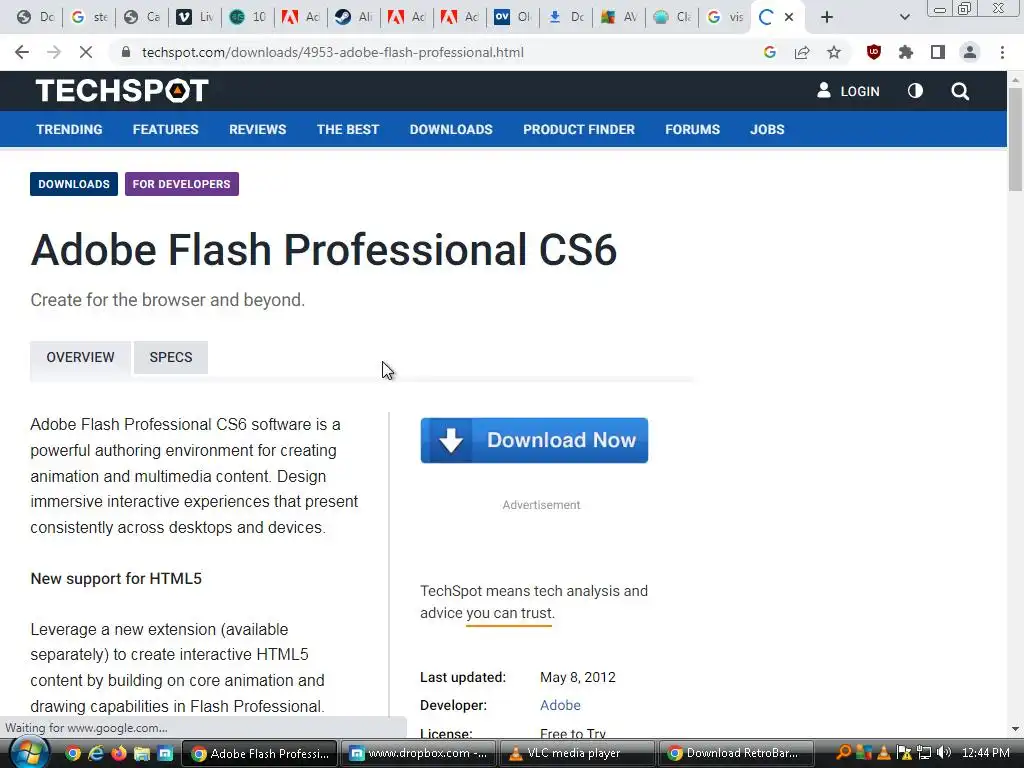Switch to the 'Ol' OV browser tab
1024x768 pixels.
pos(513,17)
